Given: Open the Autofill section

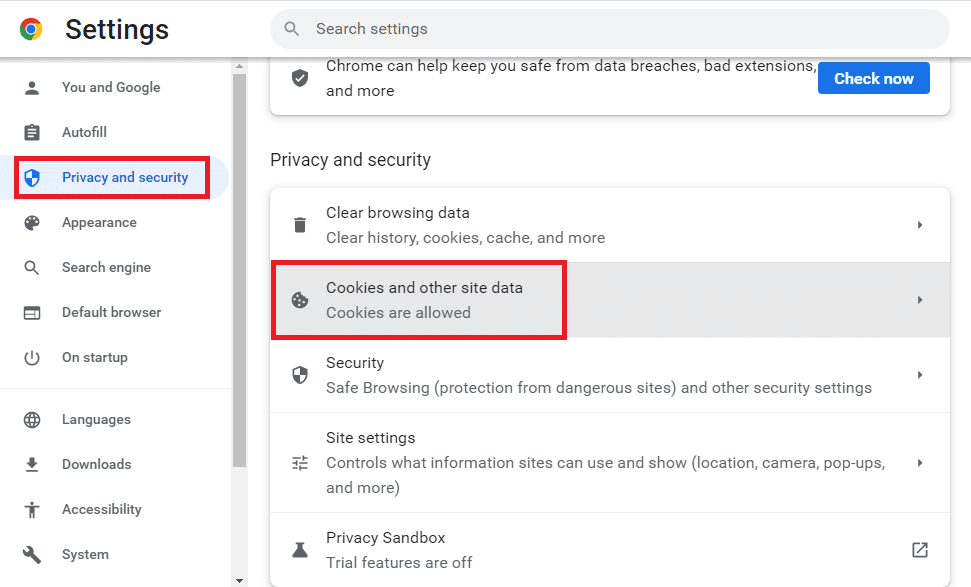Looking at the screenshot, I should (115, 132).
